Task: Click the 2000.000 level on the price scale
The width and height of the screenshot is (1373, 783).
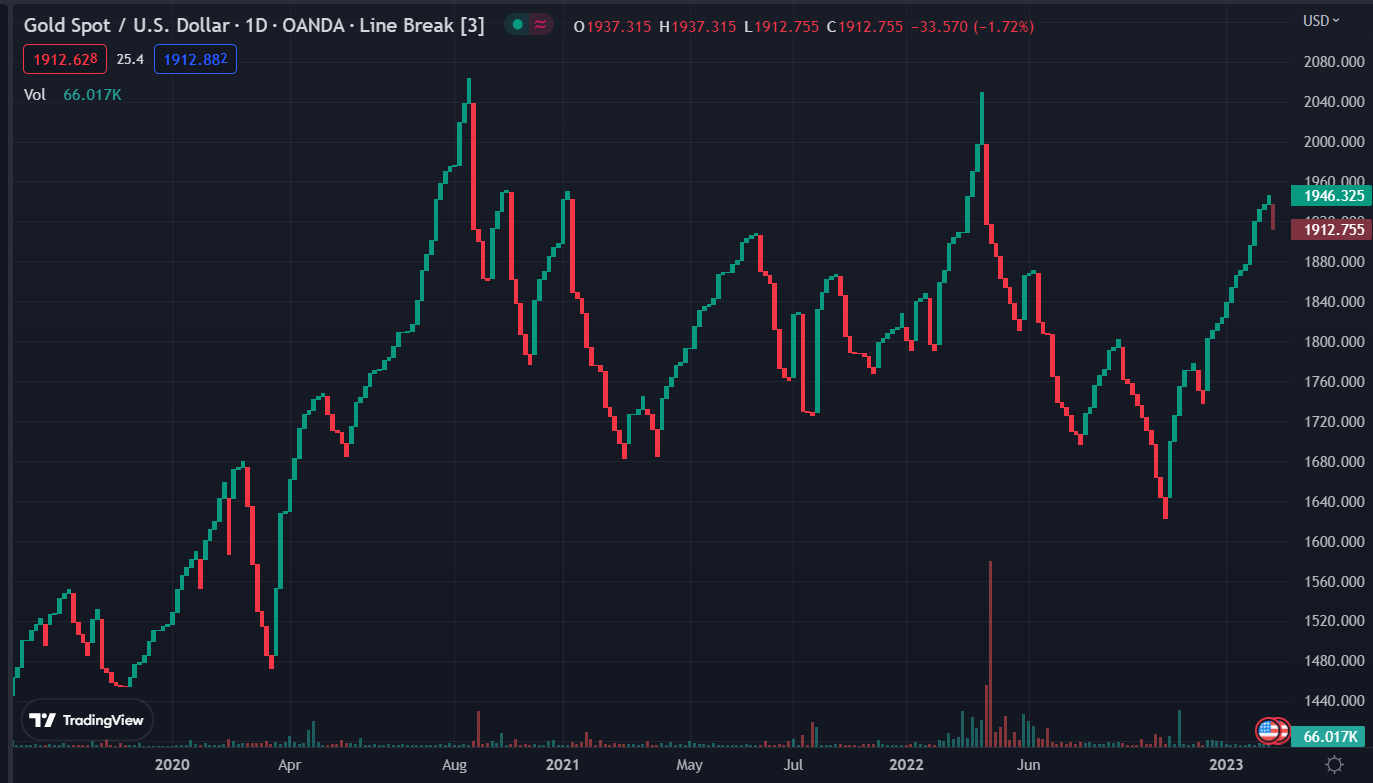Action: point(1334,142)
